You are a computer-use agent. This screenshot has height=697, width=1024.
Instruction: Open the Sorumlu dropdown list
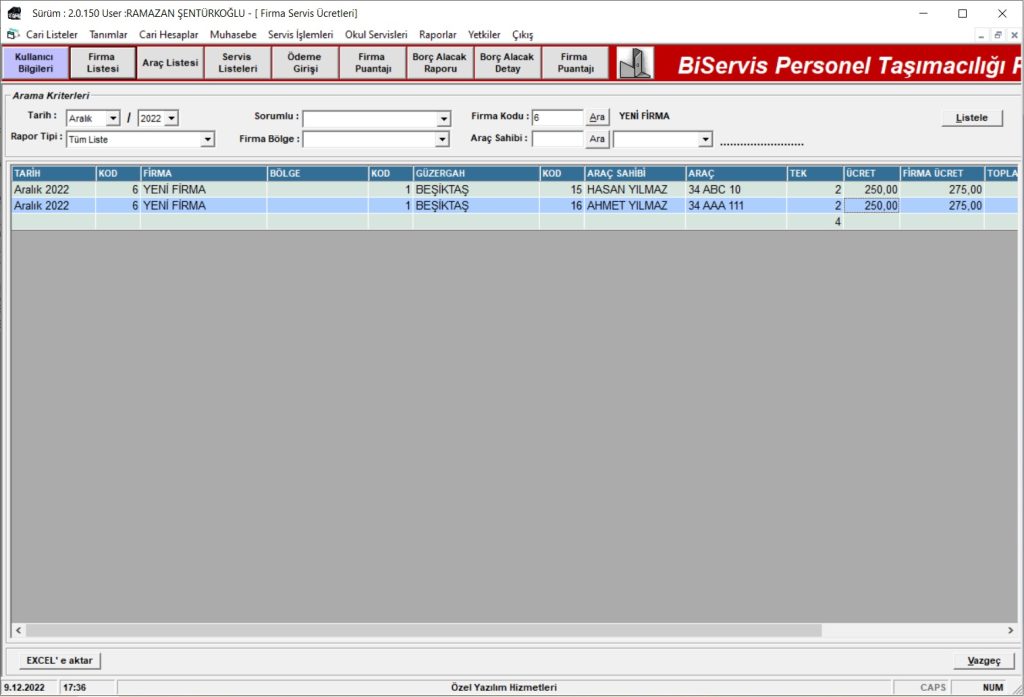point(443,118)
